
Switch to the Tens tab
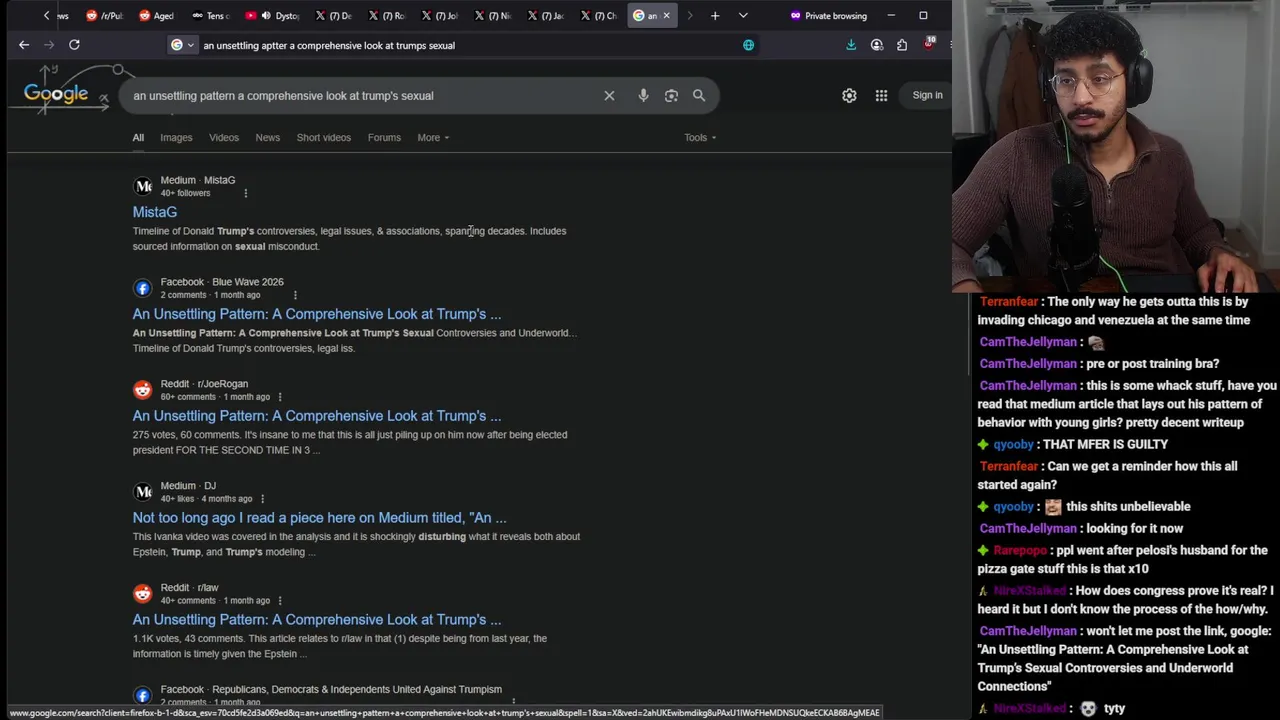coord(210,16)
